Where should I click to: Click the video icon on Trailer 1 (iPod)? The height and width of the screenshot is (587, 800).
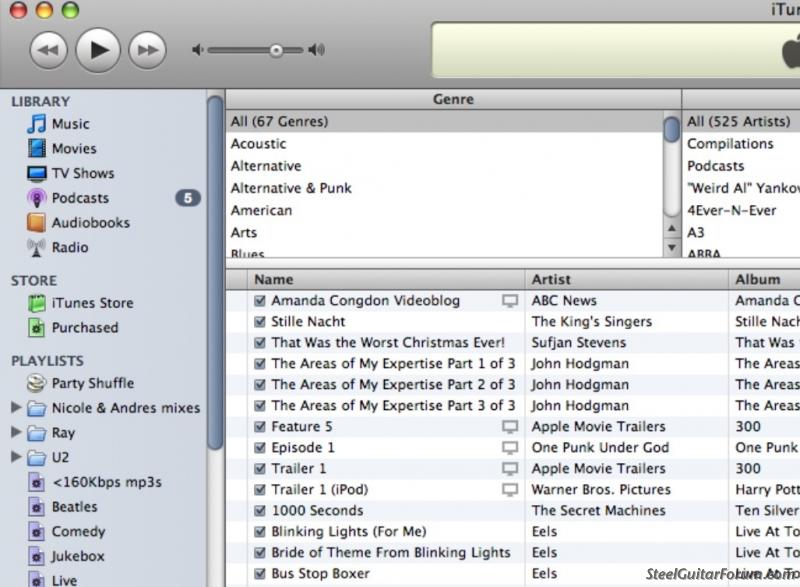[510, 490]
